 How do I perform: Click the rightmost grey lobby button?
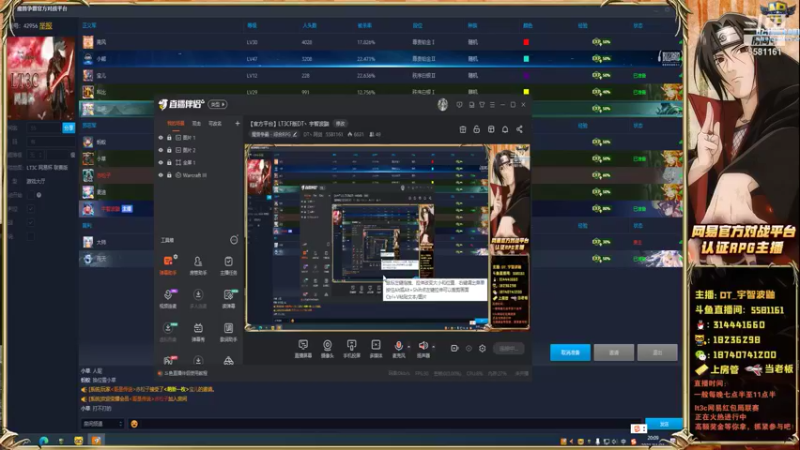pyautogui.click(x=657, y=353)
